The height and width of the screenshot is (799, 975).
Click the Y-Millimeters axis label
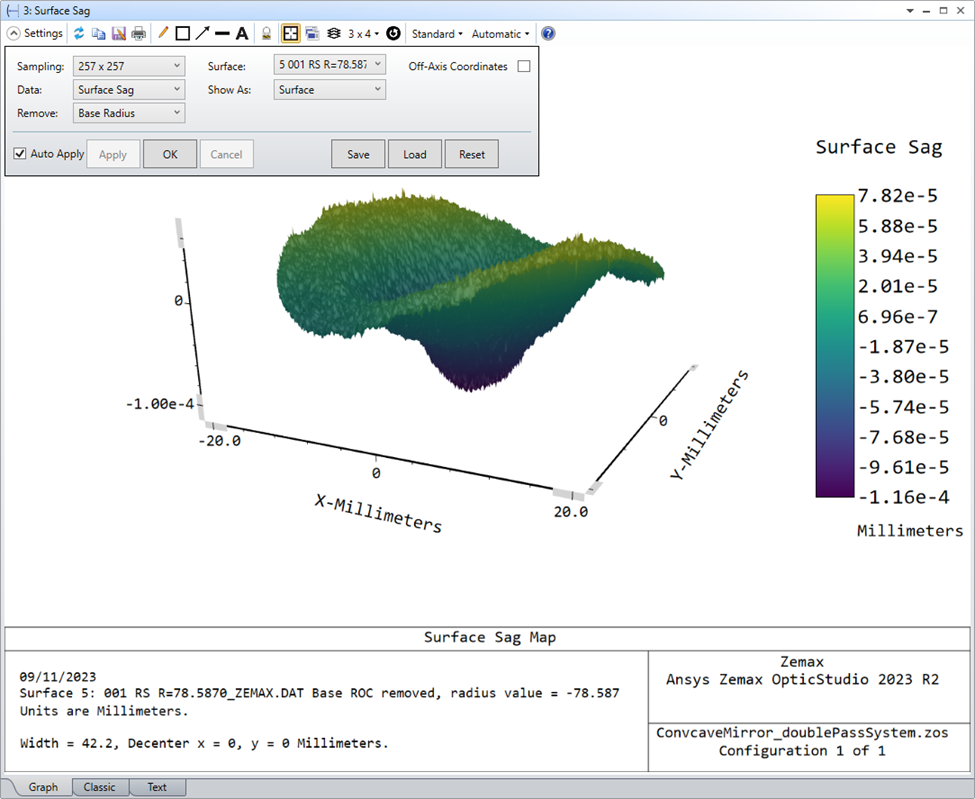click(709, 424)
